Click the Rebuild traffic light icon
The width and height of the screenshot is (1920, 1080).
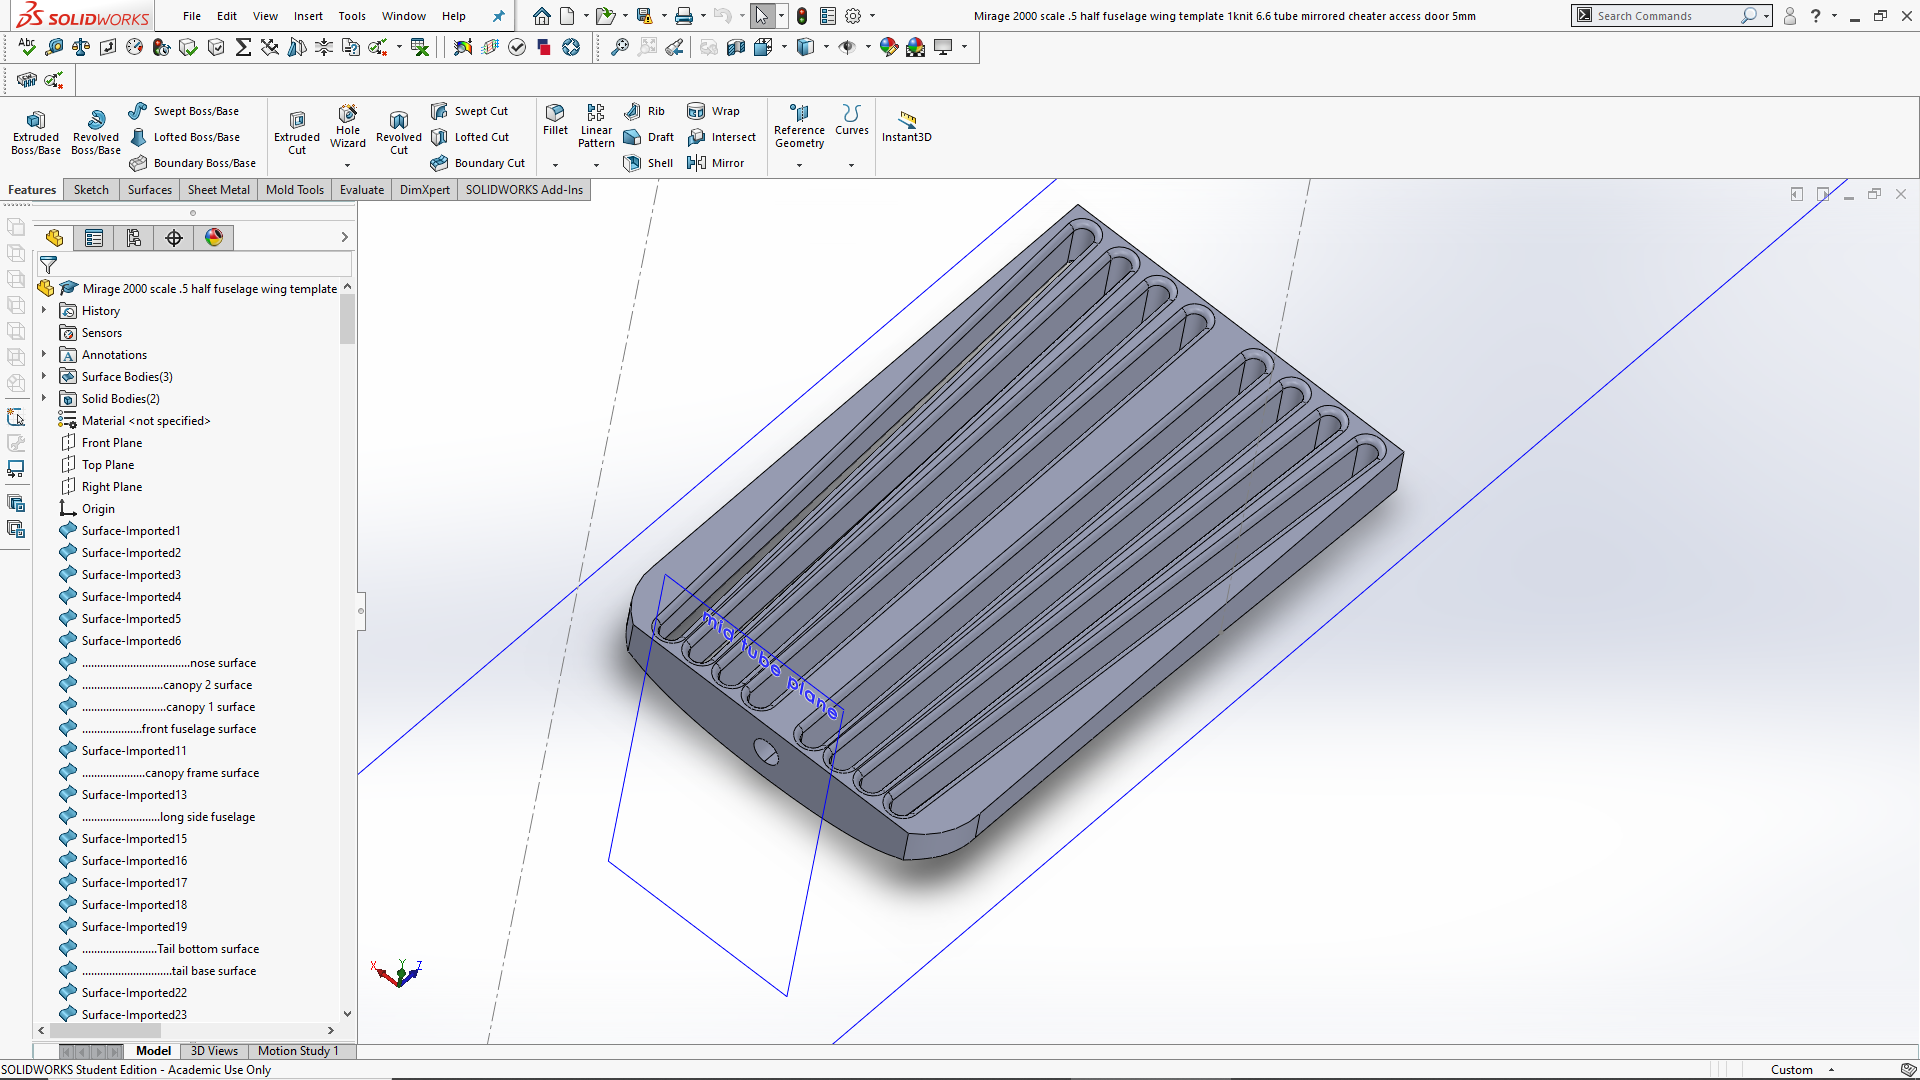[802, 16]
